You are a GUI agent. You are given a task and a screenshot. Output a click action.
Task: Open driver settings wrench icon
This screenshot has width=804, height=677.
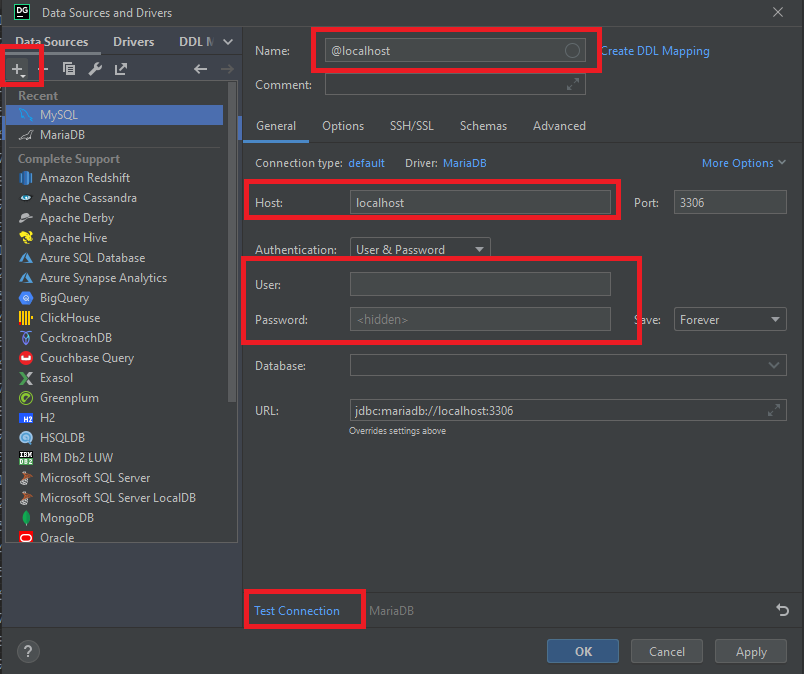tap(95, 69)
